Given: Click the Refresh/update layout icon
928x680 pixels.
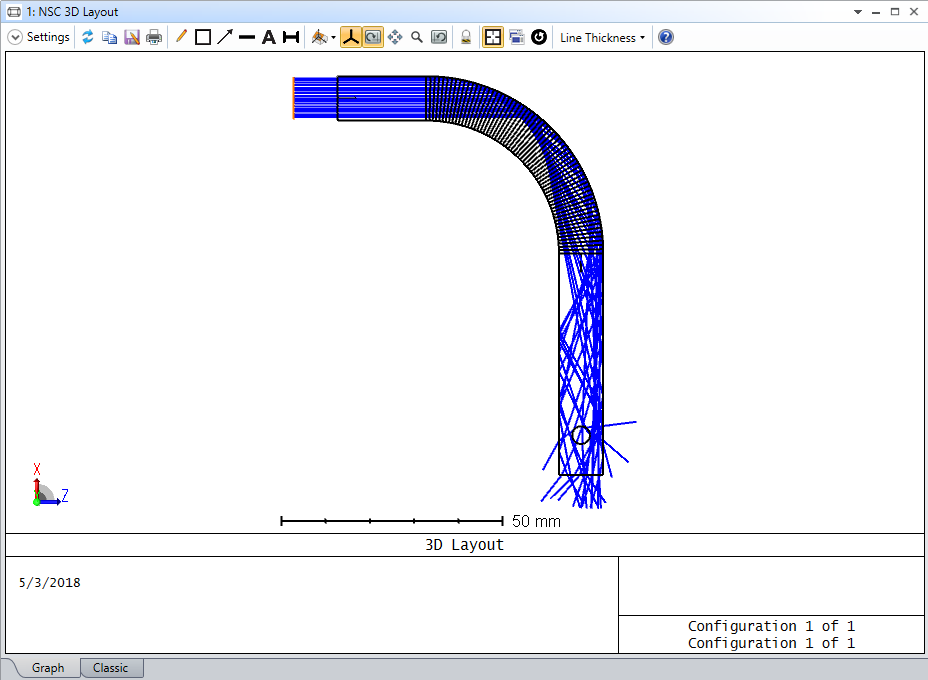Looking at the screenshot, I should point(88,37).
